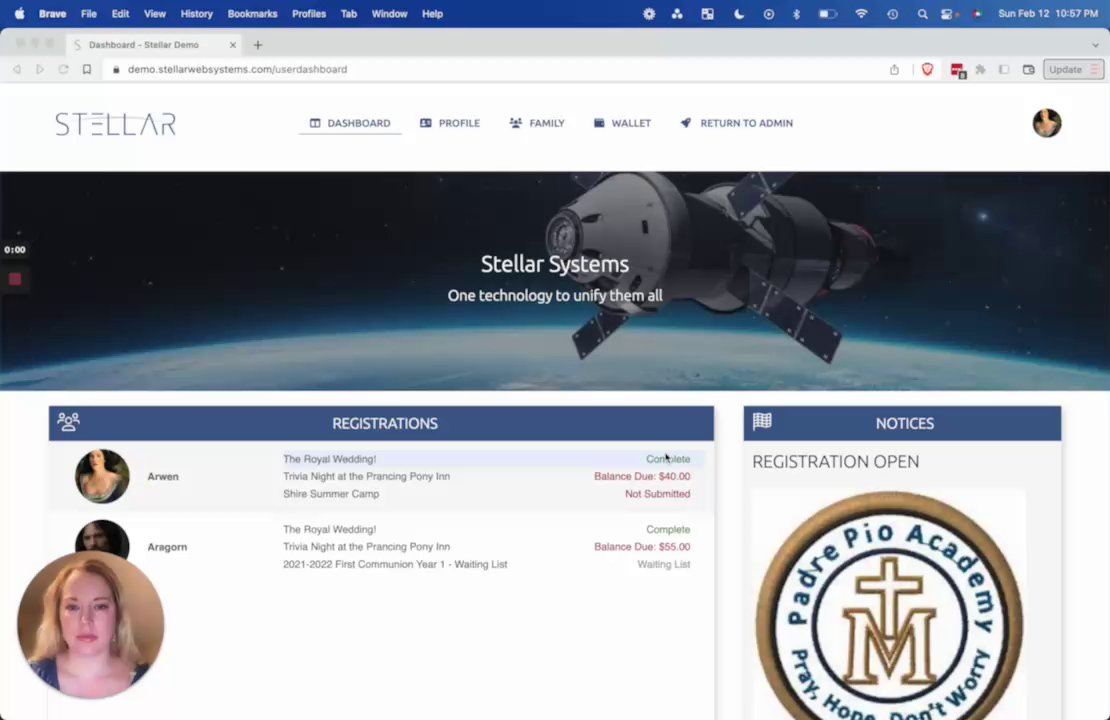1110x720 pixels.
Task: Open Control Center icon
Action: pyautogui.click(x=946, y=13)
